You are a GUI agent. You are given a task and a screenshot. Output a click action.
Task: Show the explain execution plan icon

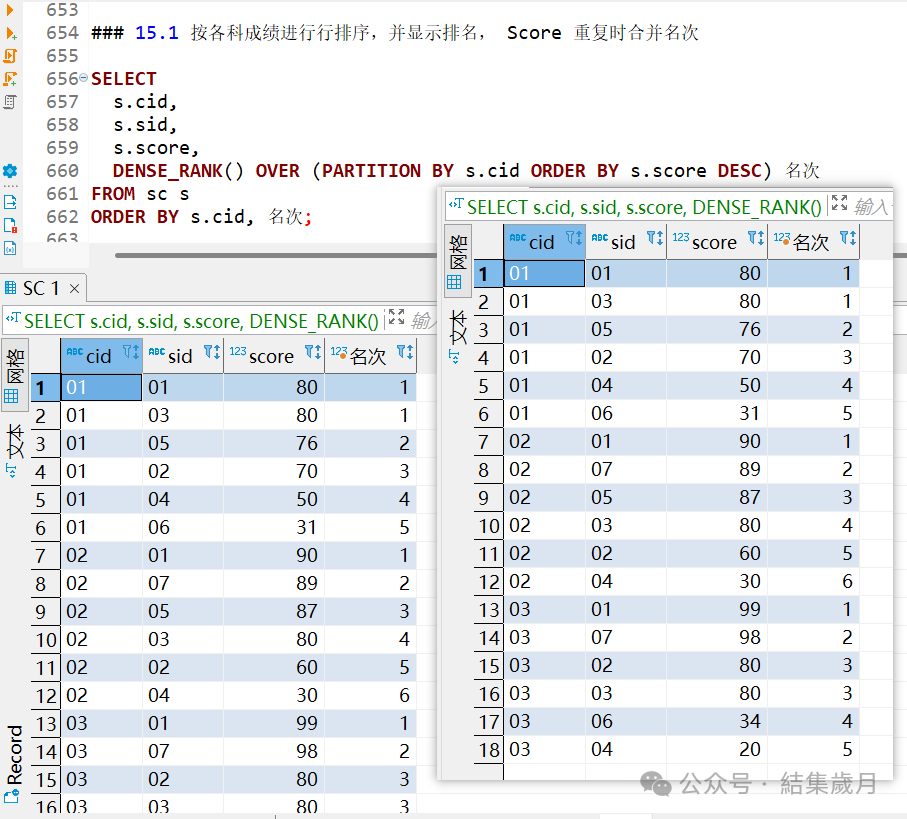click(10, 102)
